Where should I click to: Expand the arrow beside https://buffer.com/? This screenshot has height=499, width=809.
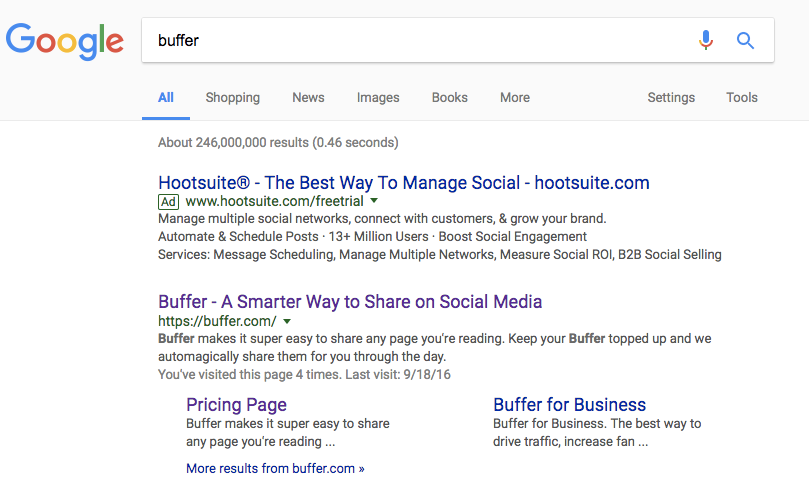pyautogui.click(x=287, y=321)
